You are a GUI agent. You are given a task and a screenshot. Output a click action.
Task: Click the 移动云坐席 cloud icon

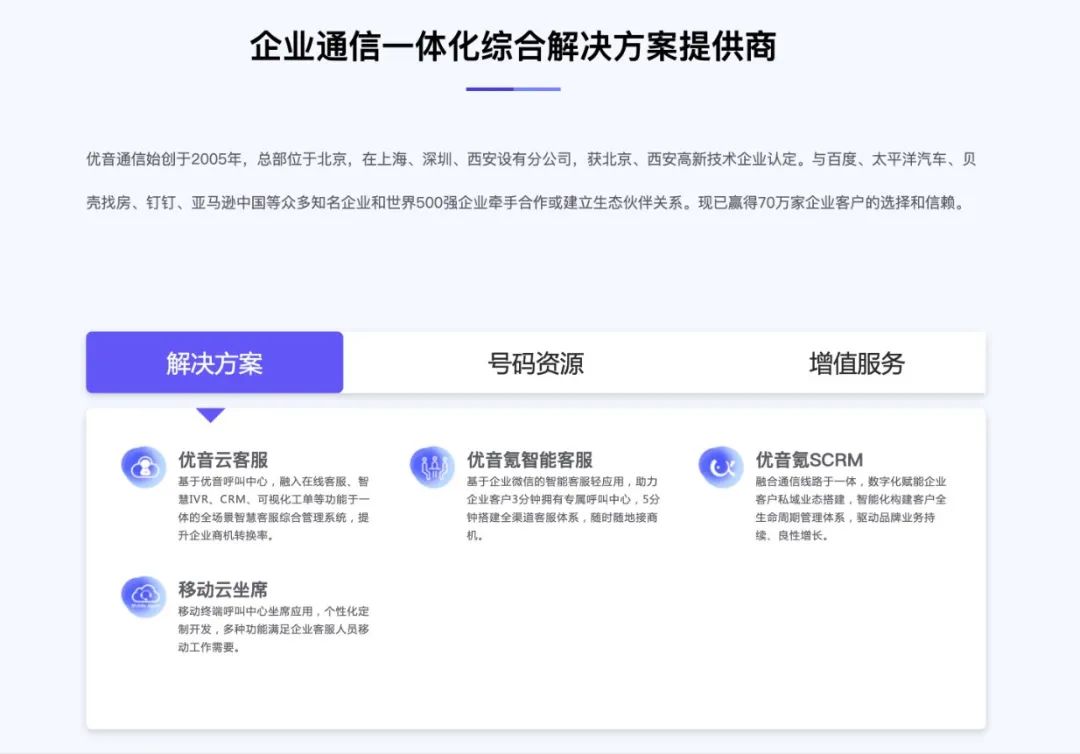pyautogui.click(x=143, y=596)
